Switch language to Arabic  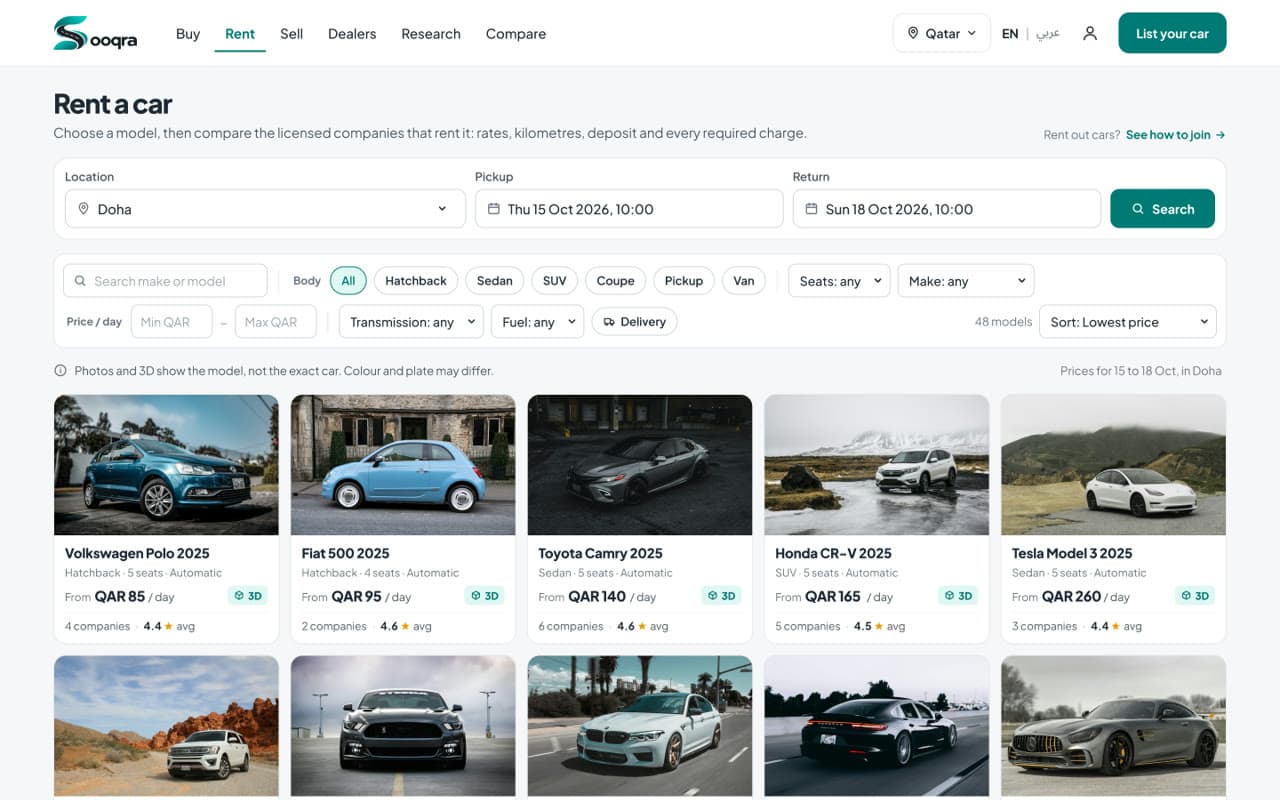click(1048, 33)
